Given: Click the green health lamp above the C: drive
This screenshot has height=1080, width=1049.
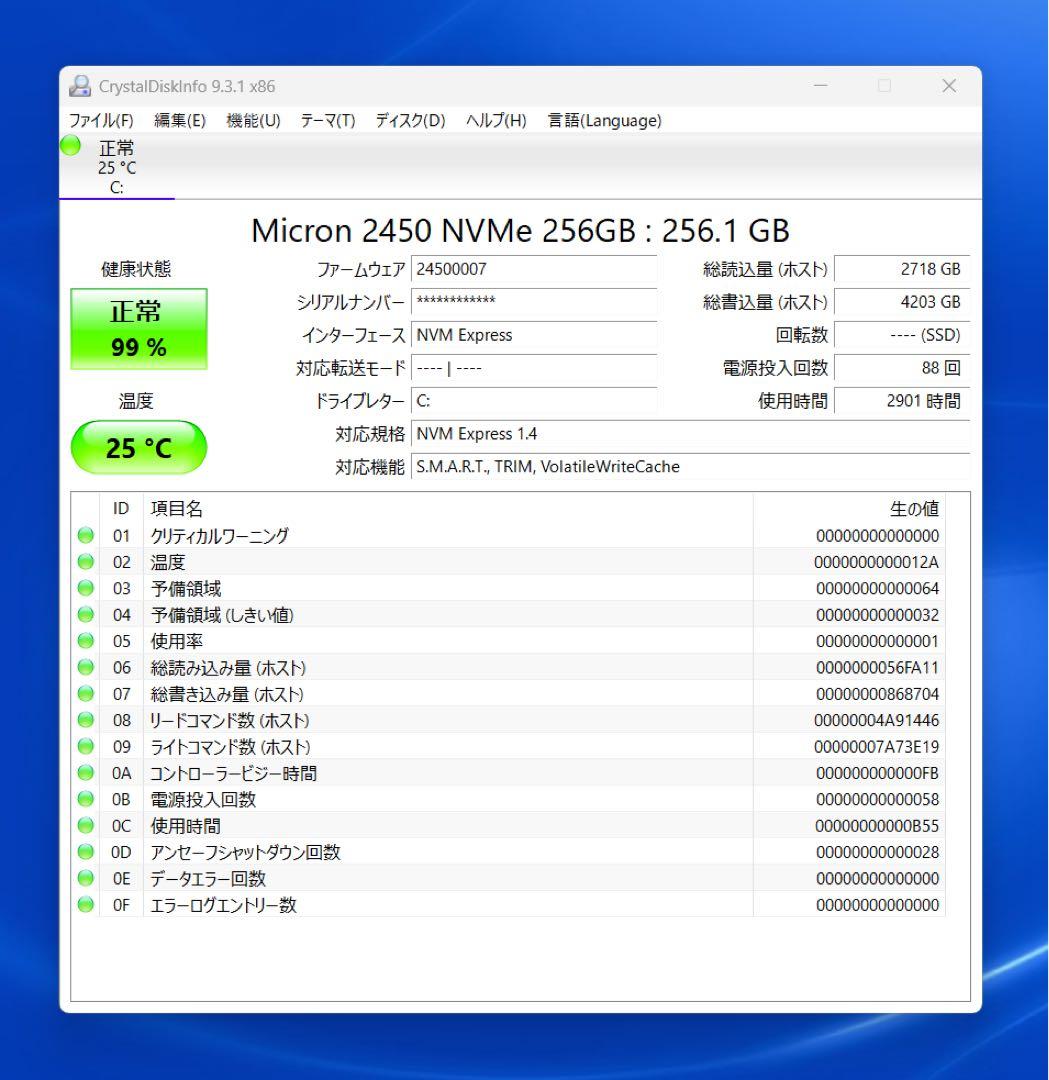Looking at the screenshot, I should (69, 145).
